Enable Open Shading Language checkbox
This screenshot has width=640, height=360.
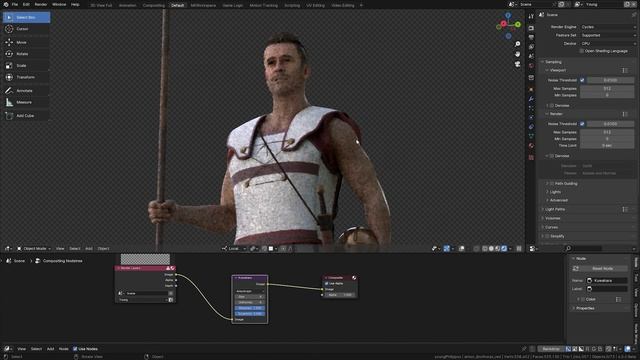pos(582,51)
